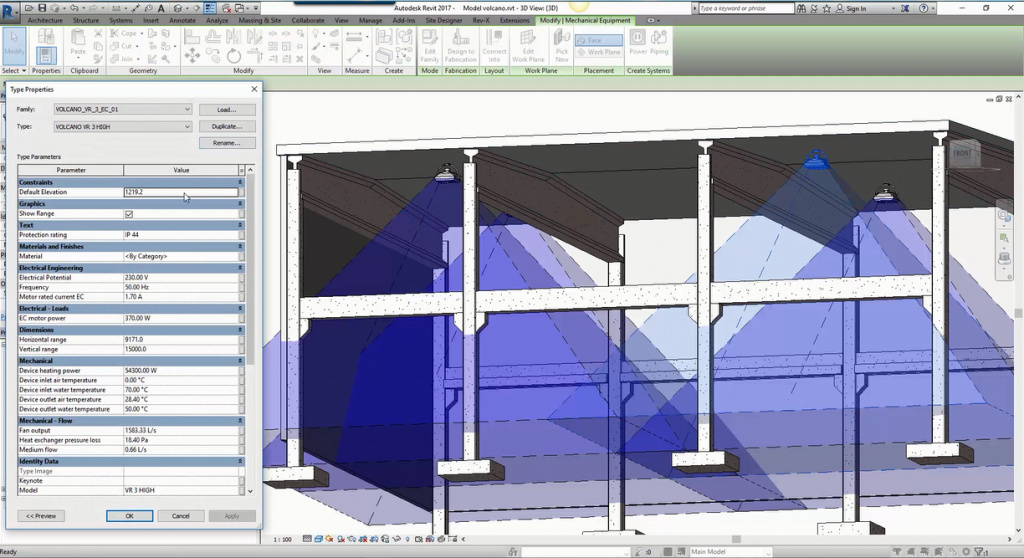Click the FRONT face of the ViewCube
The width and height of the screenshot is (1024, 558).
click(962, 153)
